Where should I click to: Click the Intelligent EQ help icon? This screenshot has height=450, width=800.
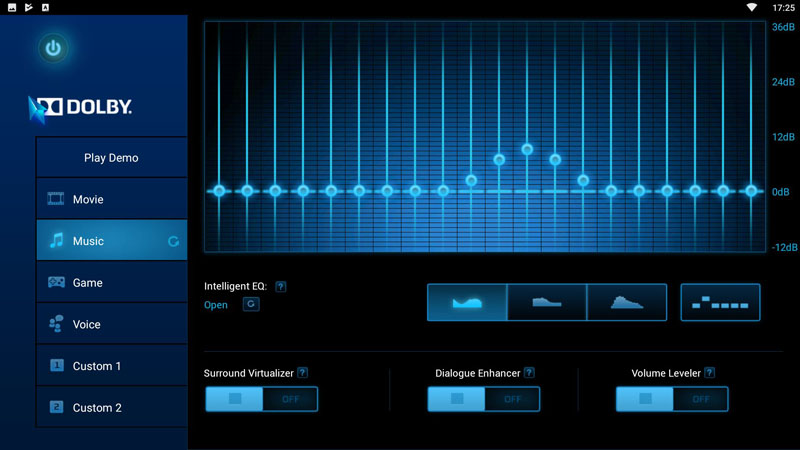coord(281,287)
